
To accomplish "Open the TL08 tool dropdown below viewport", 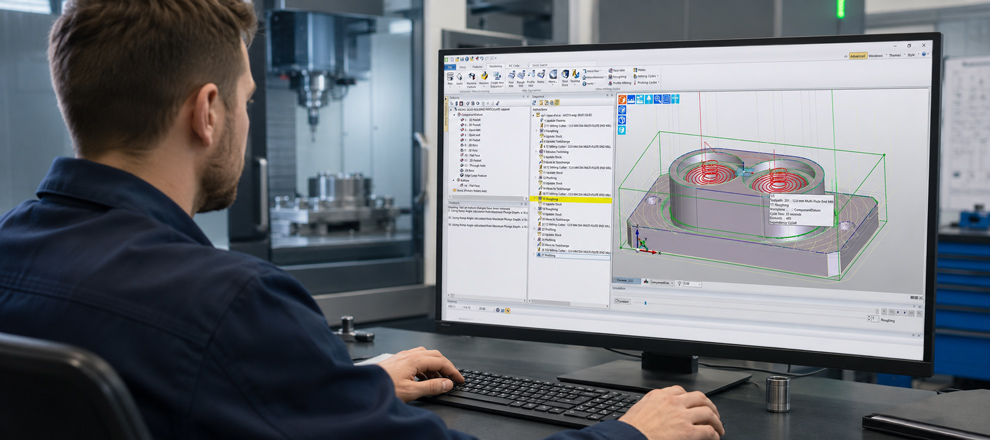I will pyautogui.click(x=691, y=283).
